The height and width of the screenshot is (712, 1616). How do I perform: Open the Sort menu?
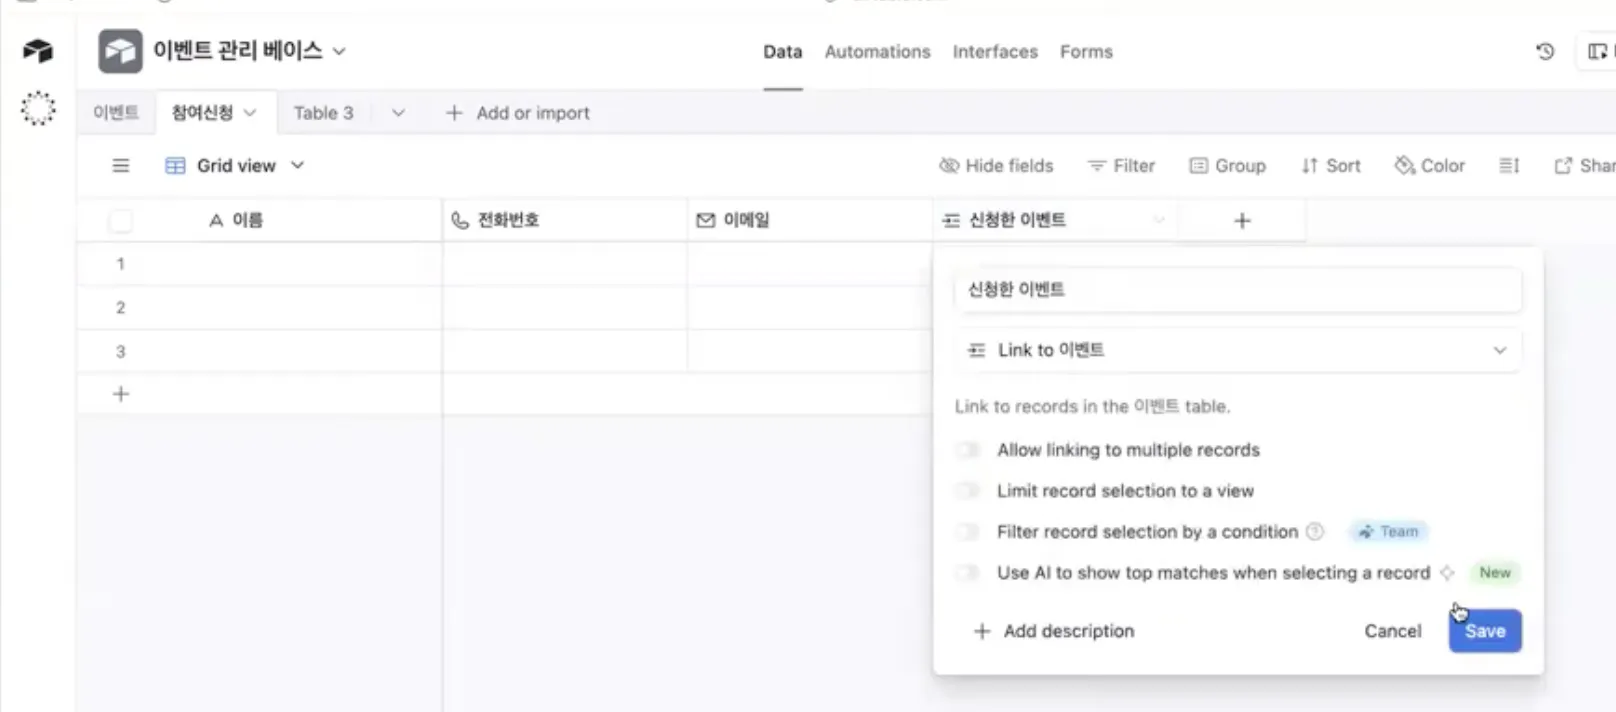1331,165
